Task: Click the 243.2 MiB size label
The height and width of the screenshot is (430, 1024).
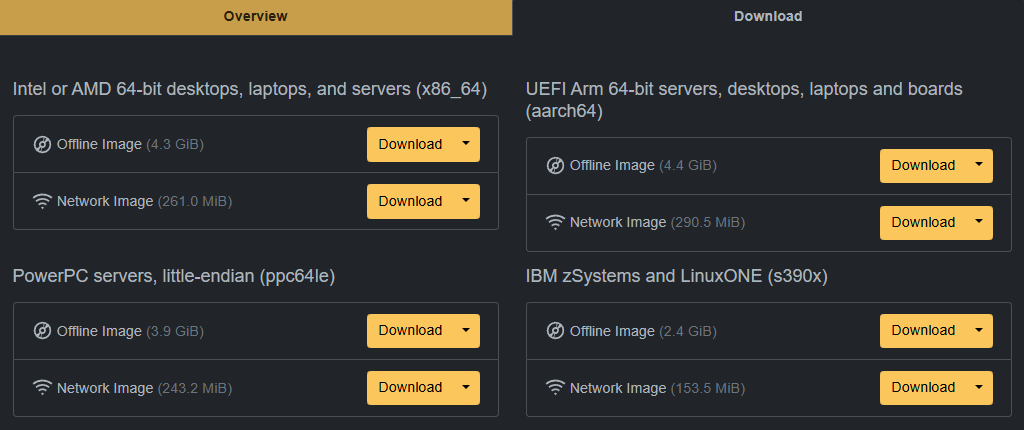Action: [x=195, y=388]
